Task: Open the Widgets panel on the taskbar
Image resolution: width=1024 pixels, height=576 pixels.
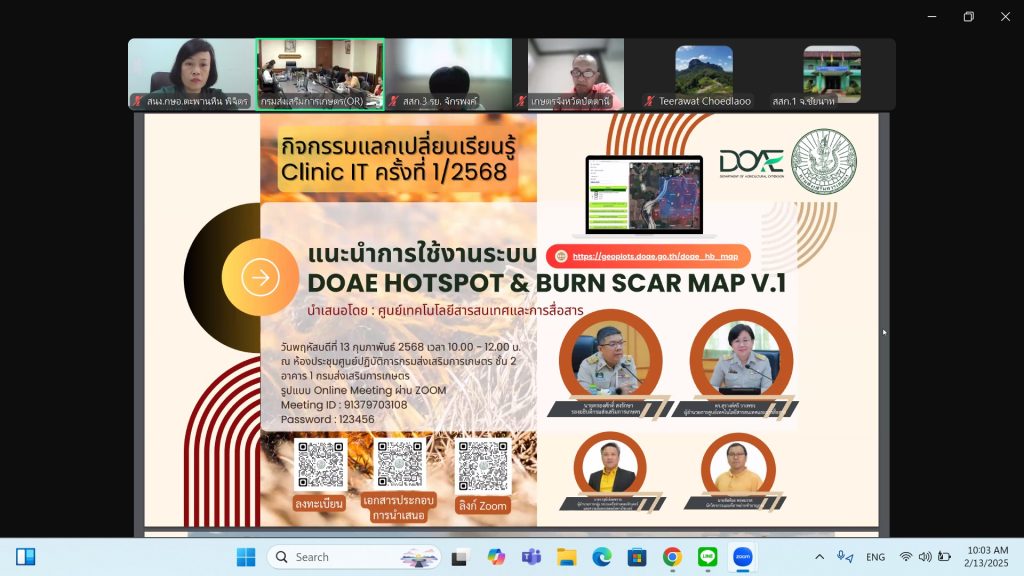Action: [25, 557]
